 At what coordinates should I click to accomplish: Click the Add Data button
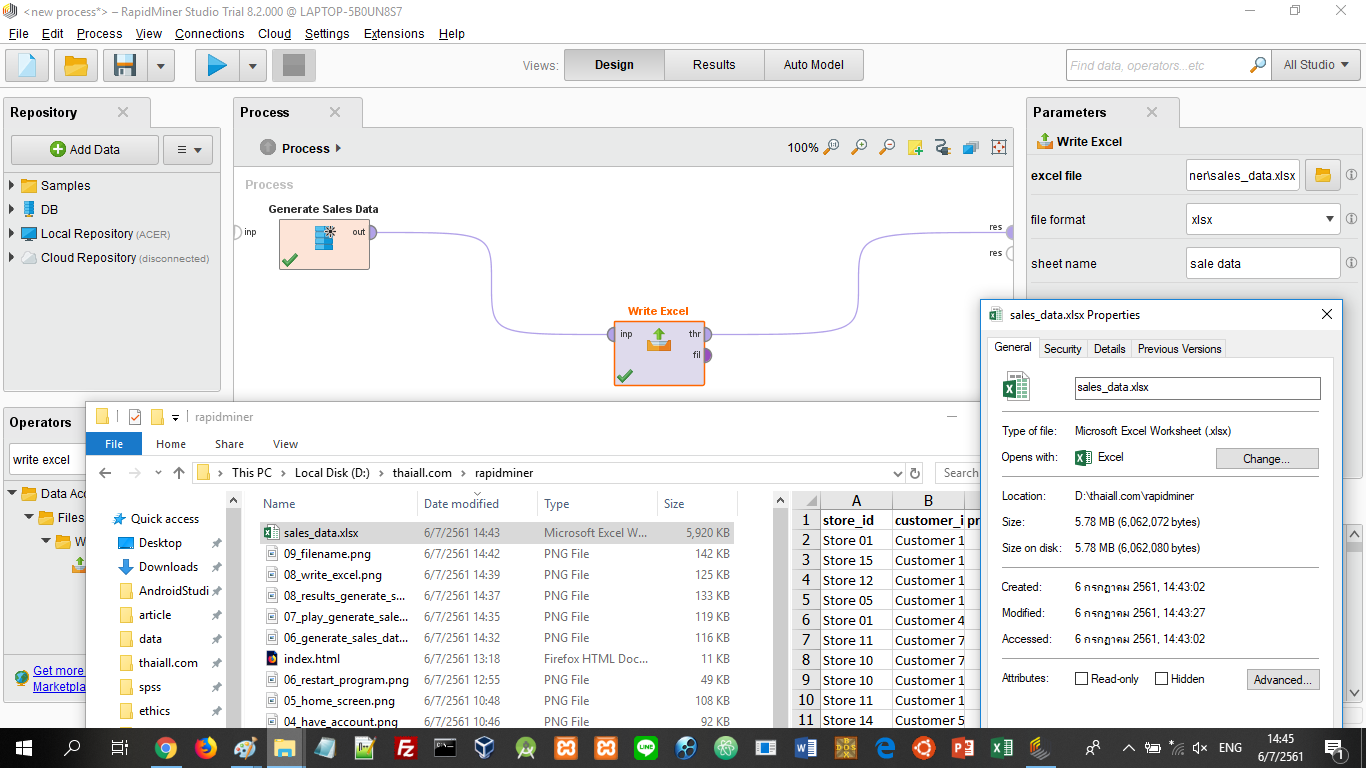click(85, 150)
